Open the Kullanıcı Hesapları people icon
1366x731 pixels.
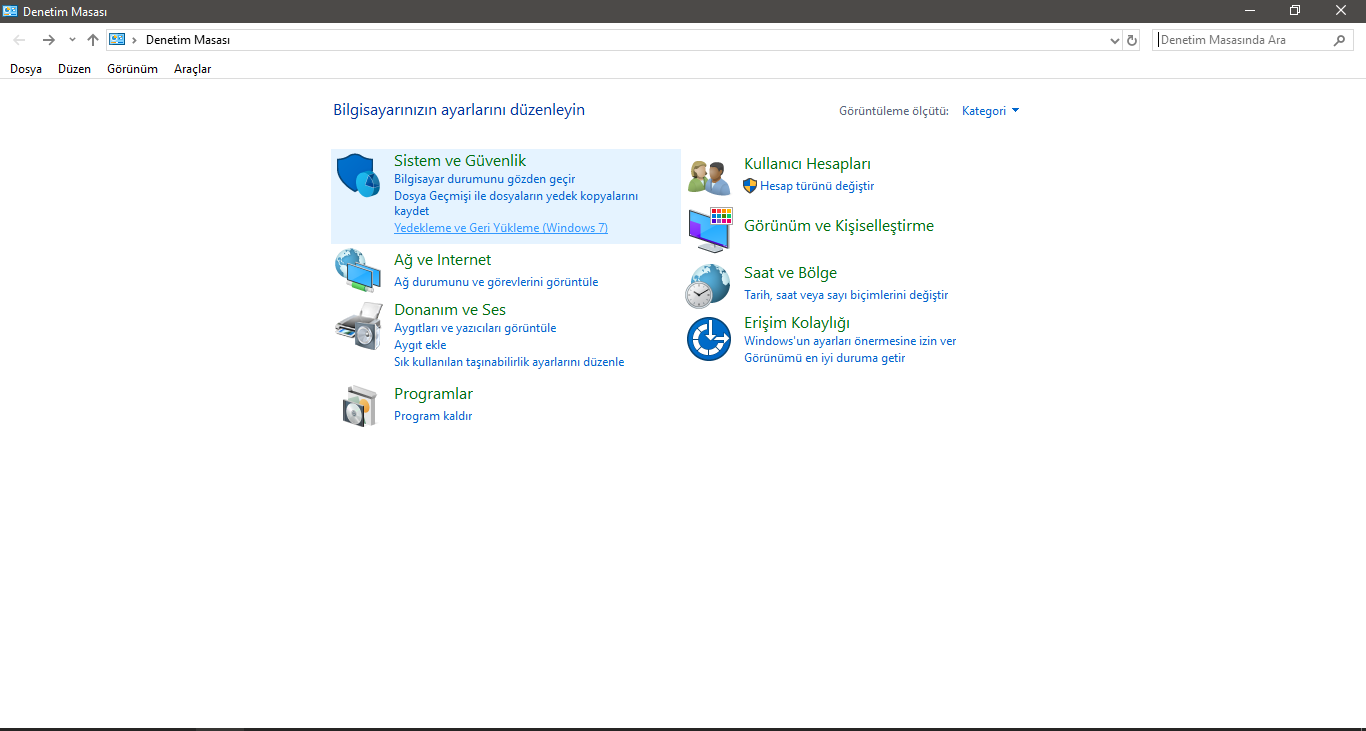point(709,177)
